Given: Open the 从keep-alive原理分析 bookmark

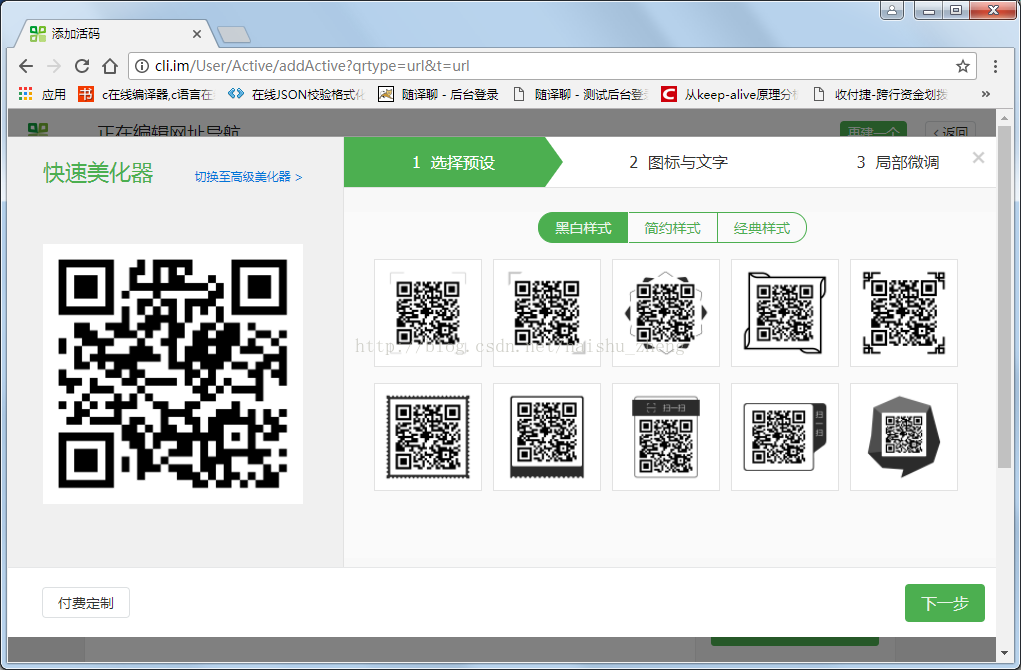Looking at the screenshot, I should click(x=729, y=94).
